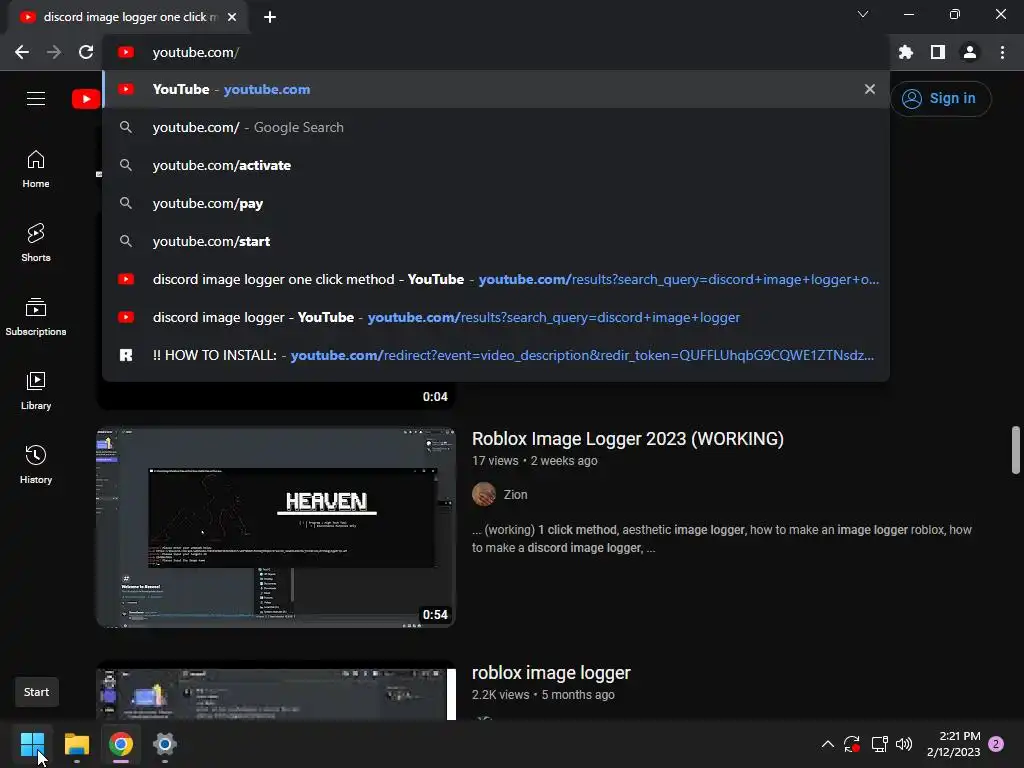Select the discord image logger tab
Screen dimensions: 1024x768
click(x=128, y=17)
